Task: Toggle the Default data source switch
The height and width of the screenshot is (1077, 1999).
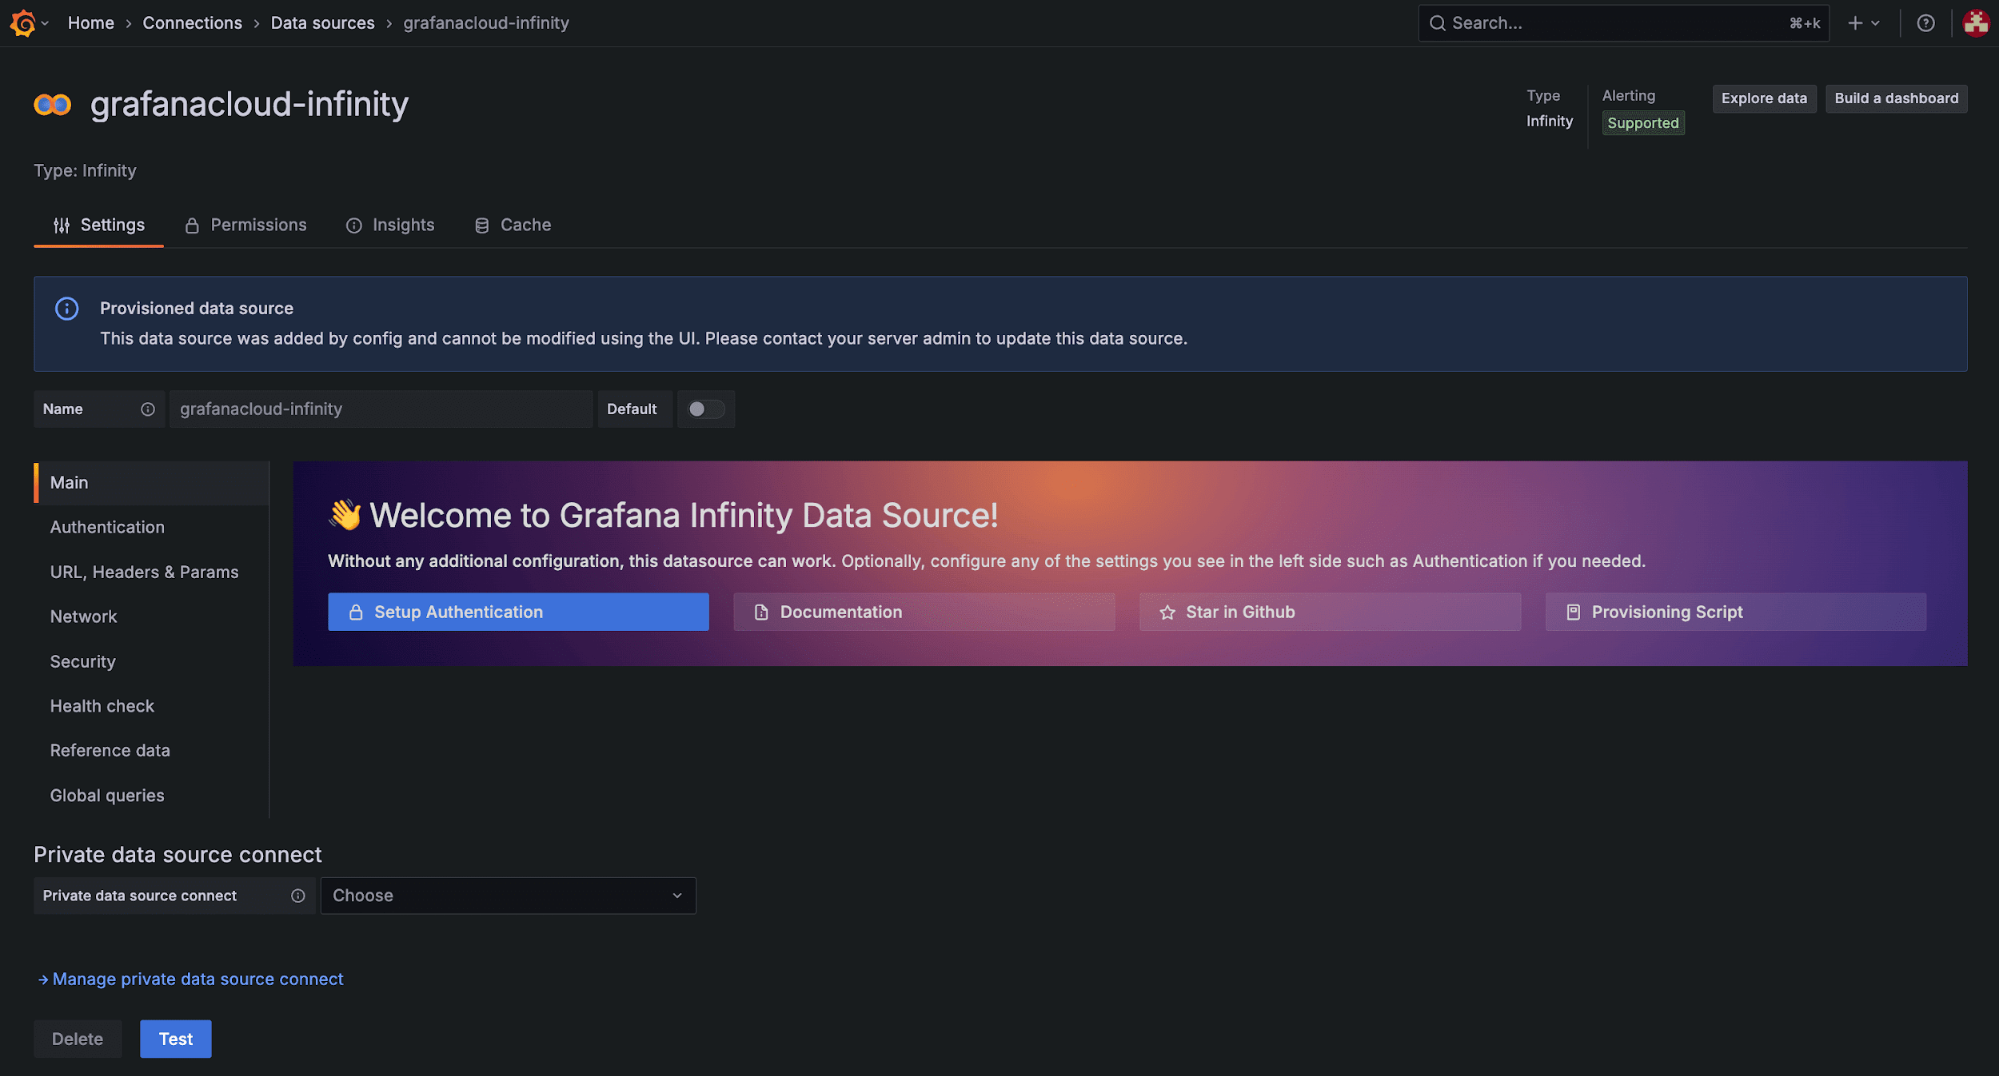Action: point(706,409)
